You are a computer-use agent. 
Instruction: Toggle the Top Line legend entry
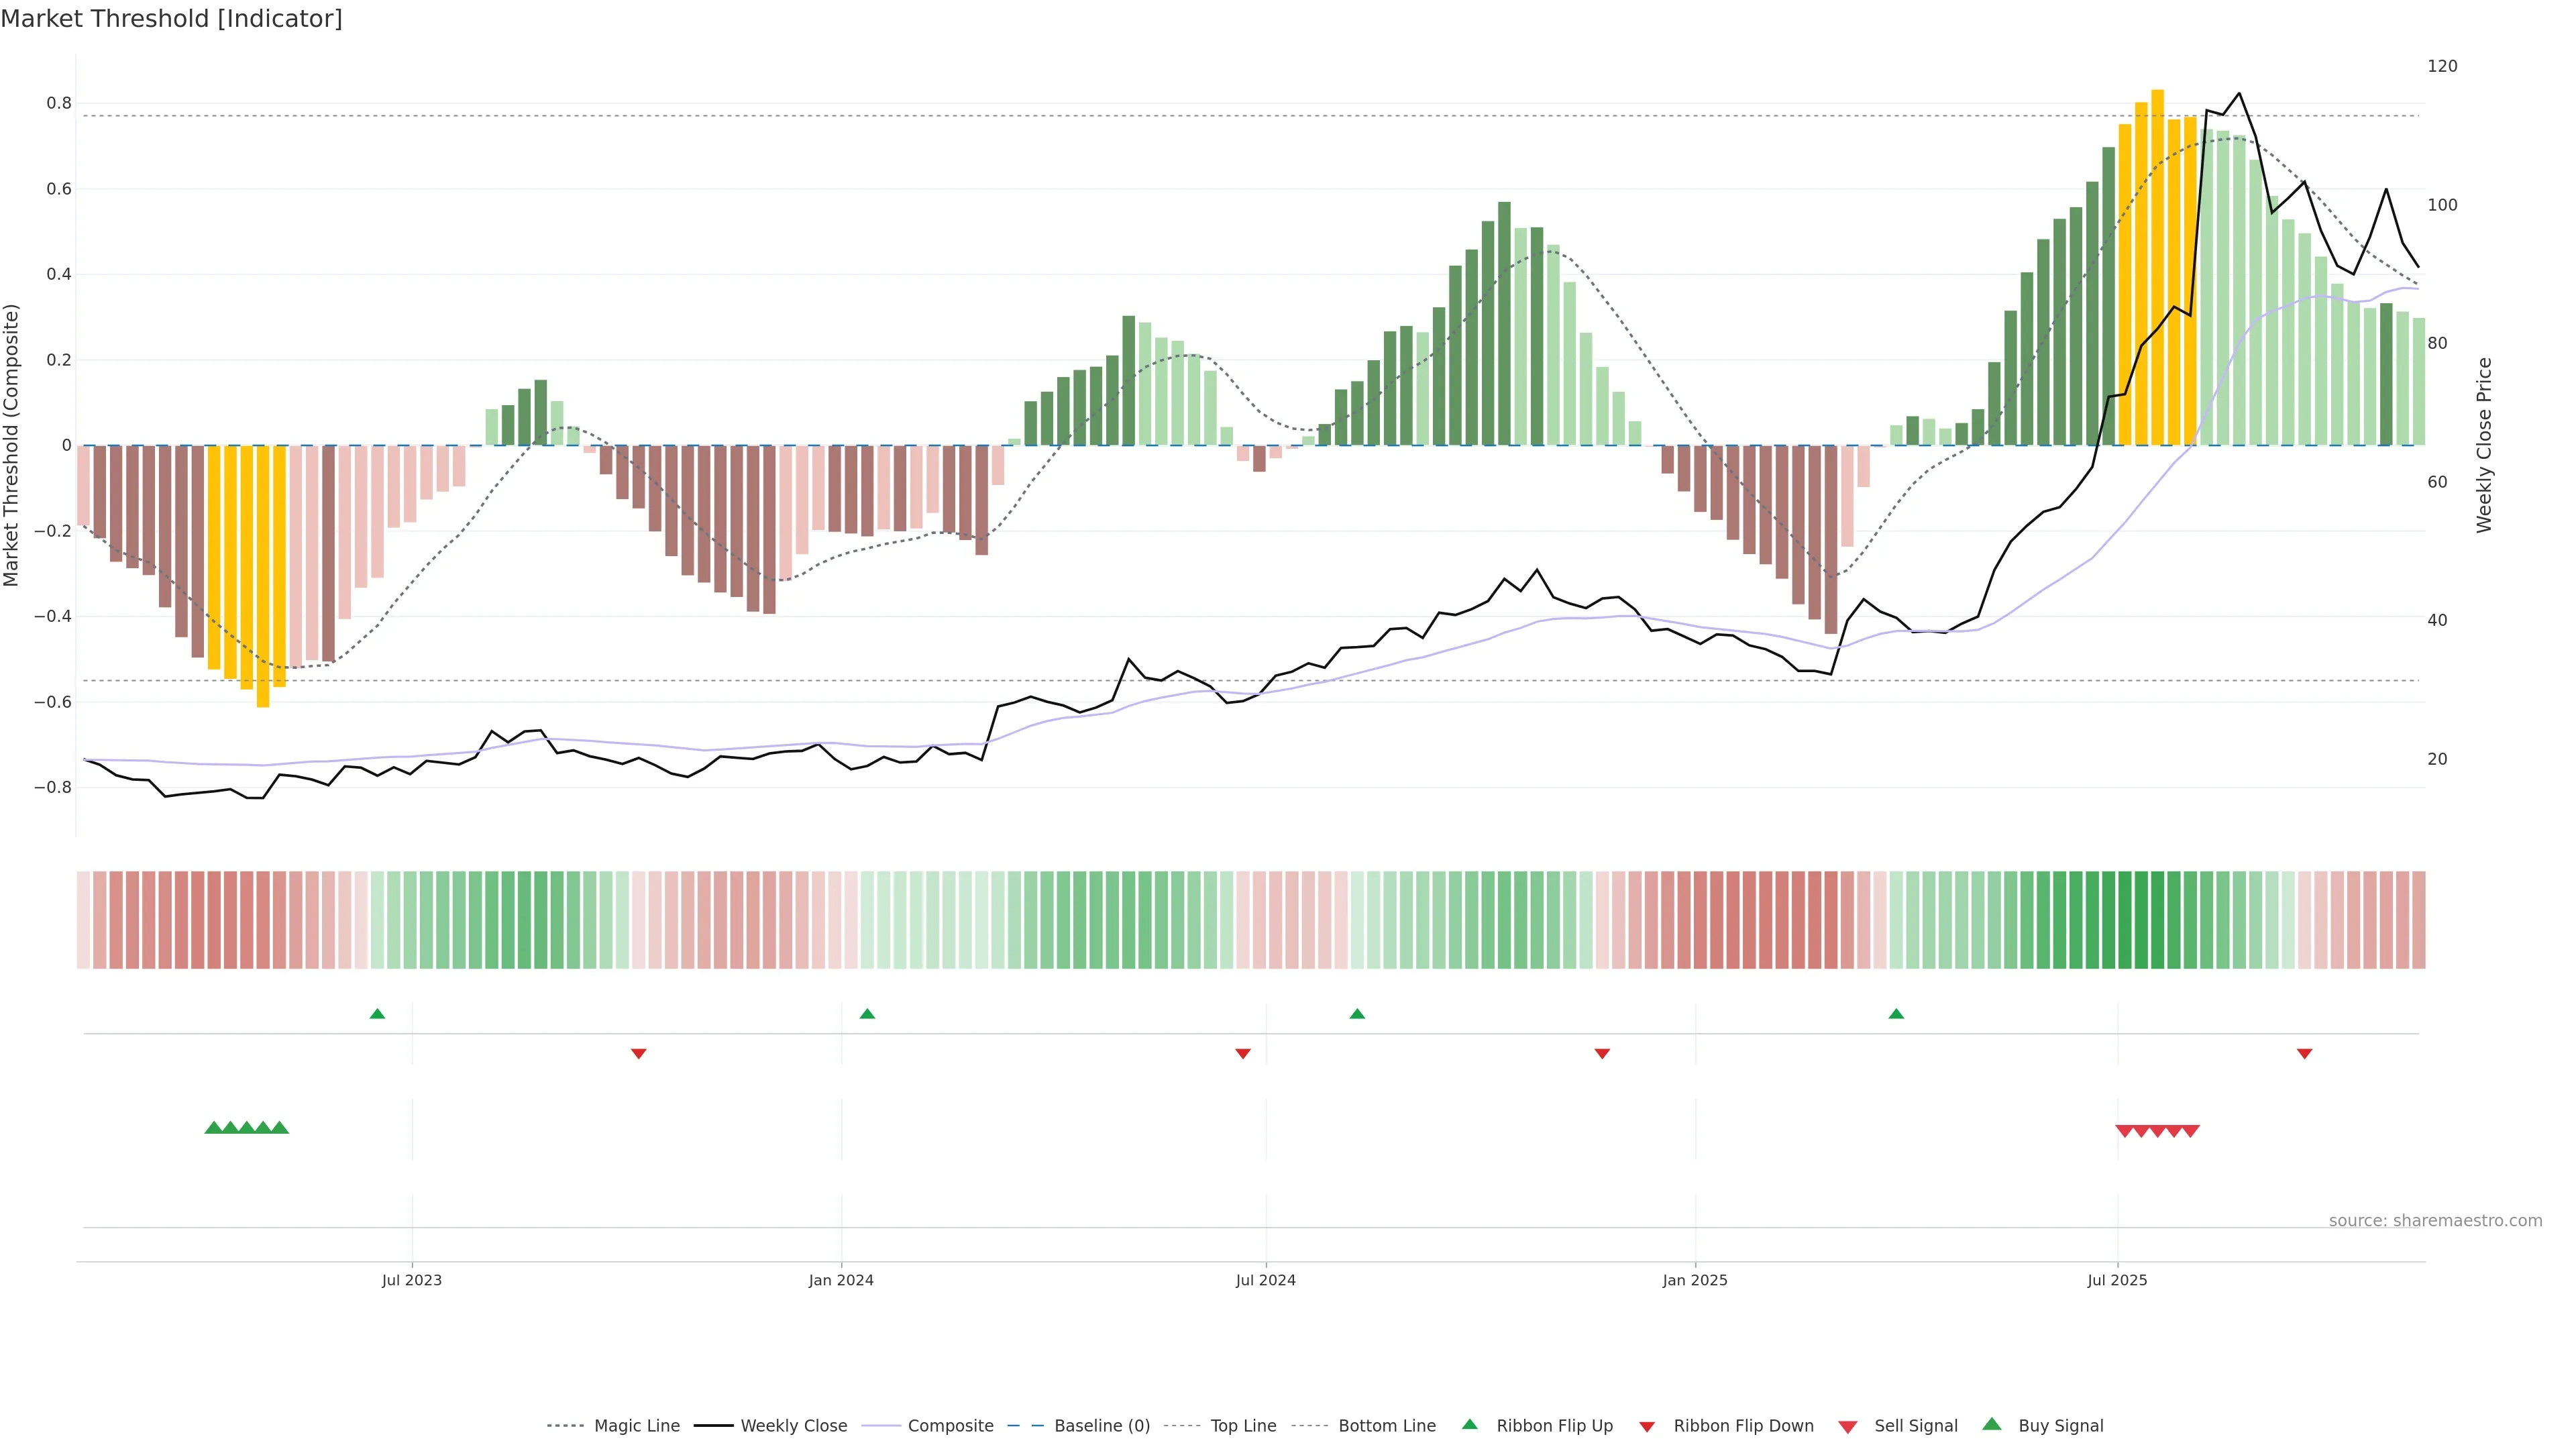point(1243,1426)
